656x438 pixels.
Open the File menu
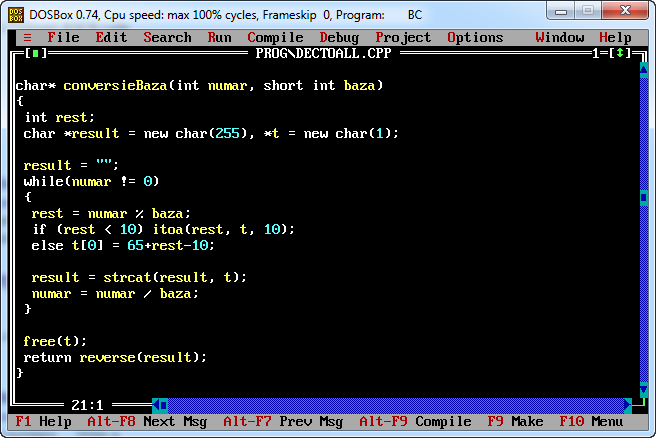63,37
